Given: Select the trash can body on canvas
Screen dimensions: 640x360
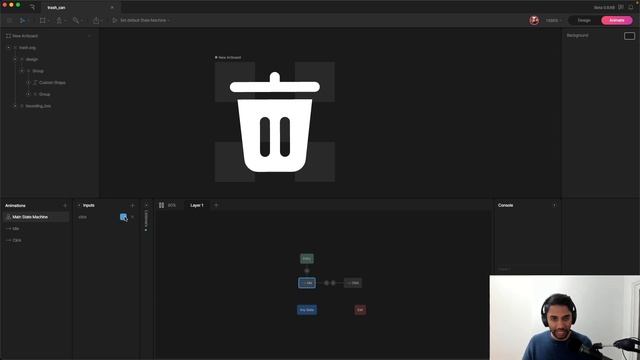Looking at the screenshot, I should point(275,136).
